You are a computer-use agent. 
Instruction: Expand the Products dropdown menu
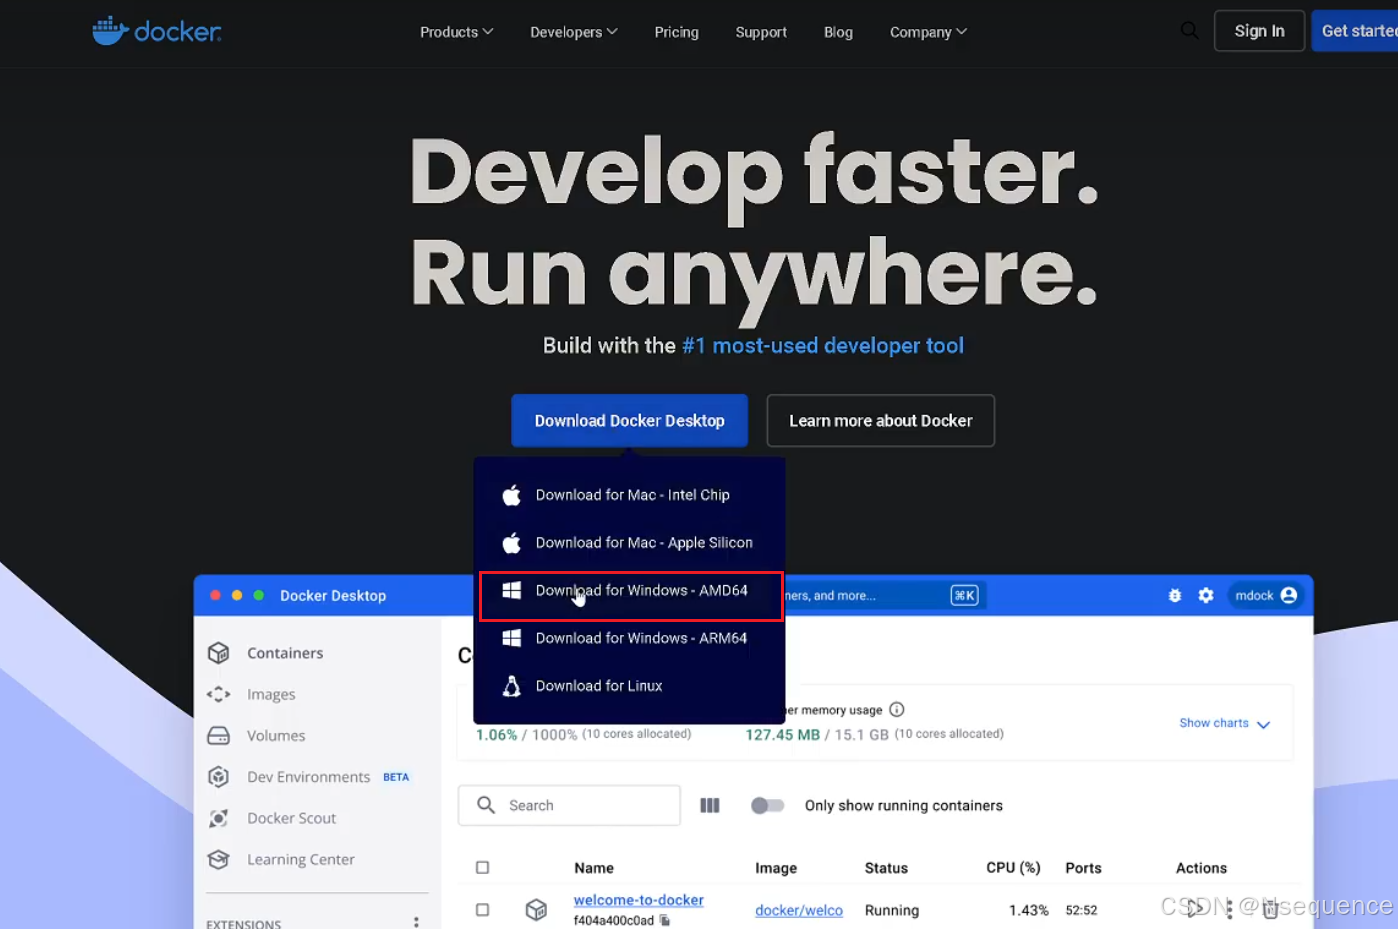point(457,32)
